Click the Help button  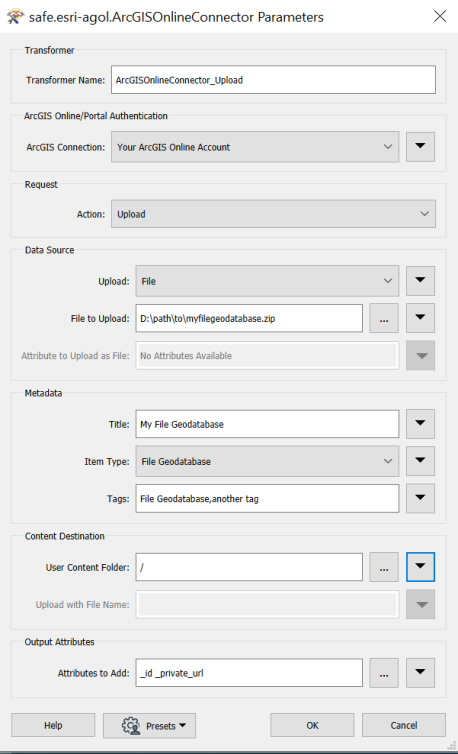click(x=53, y=725)
